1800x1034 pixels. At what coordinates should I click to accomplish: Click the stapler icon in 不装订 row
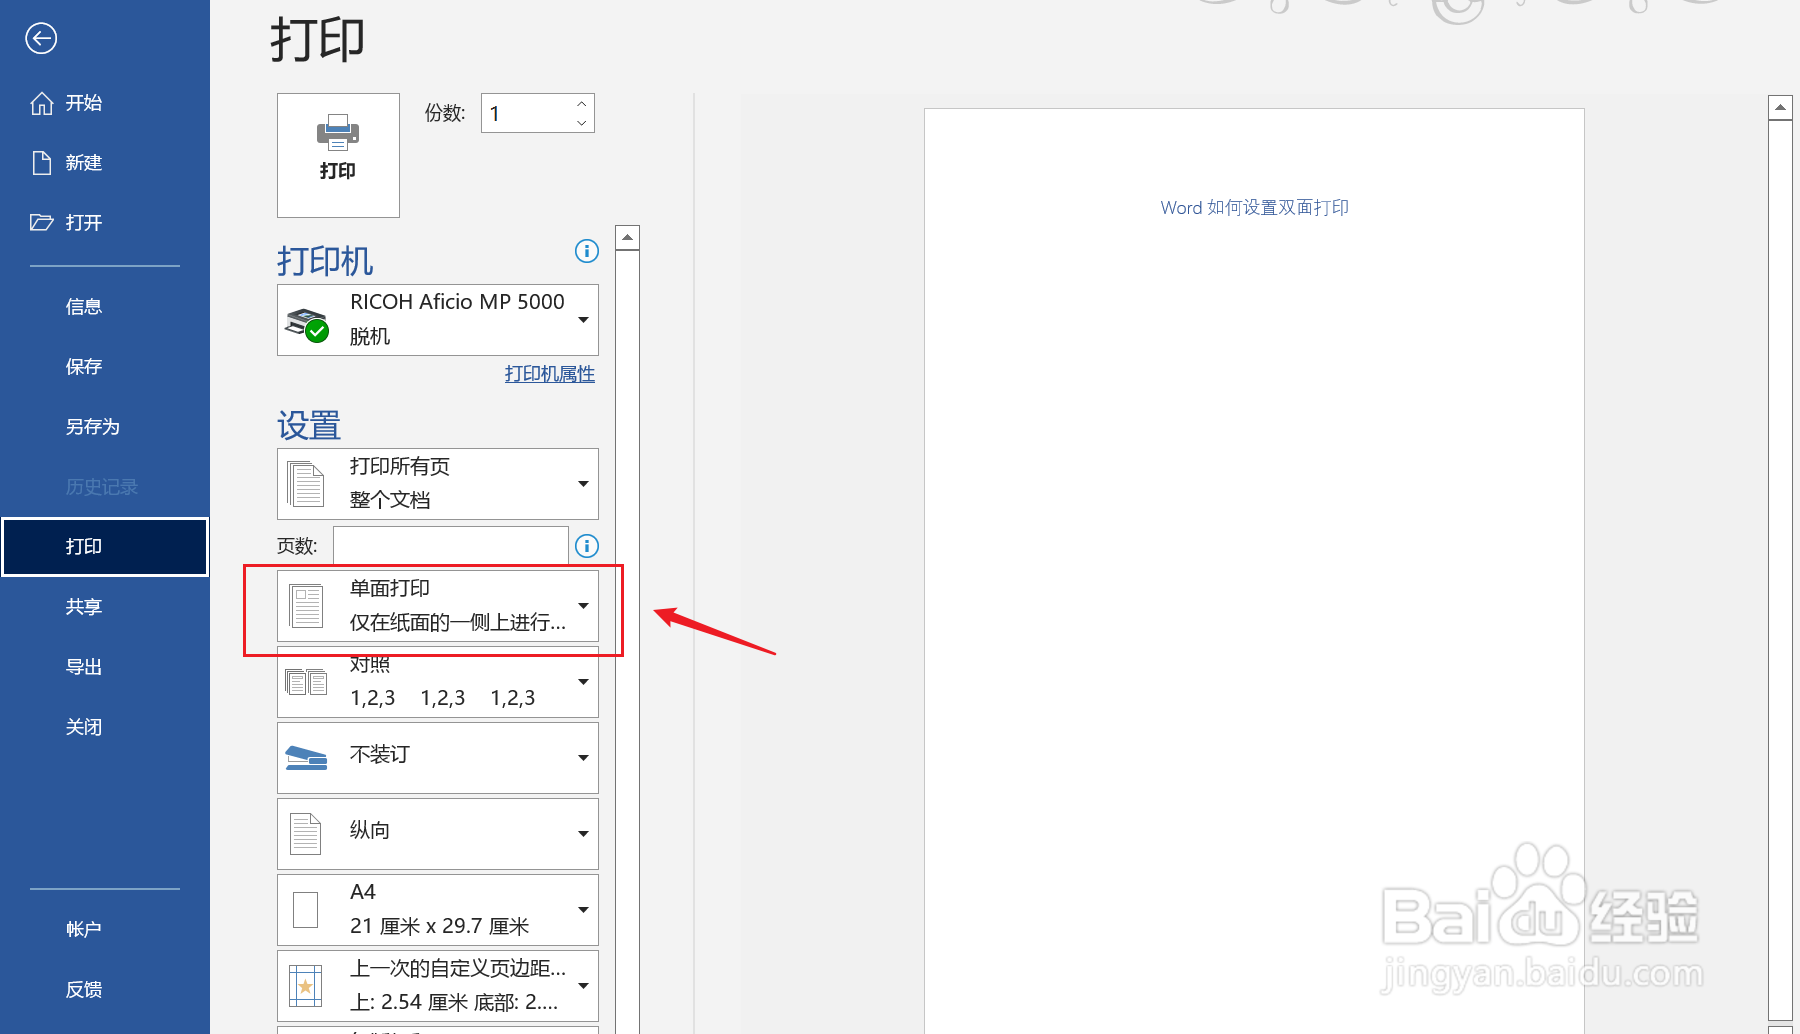pos(306,758)
